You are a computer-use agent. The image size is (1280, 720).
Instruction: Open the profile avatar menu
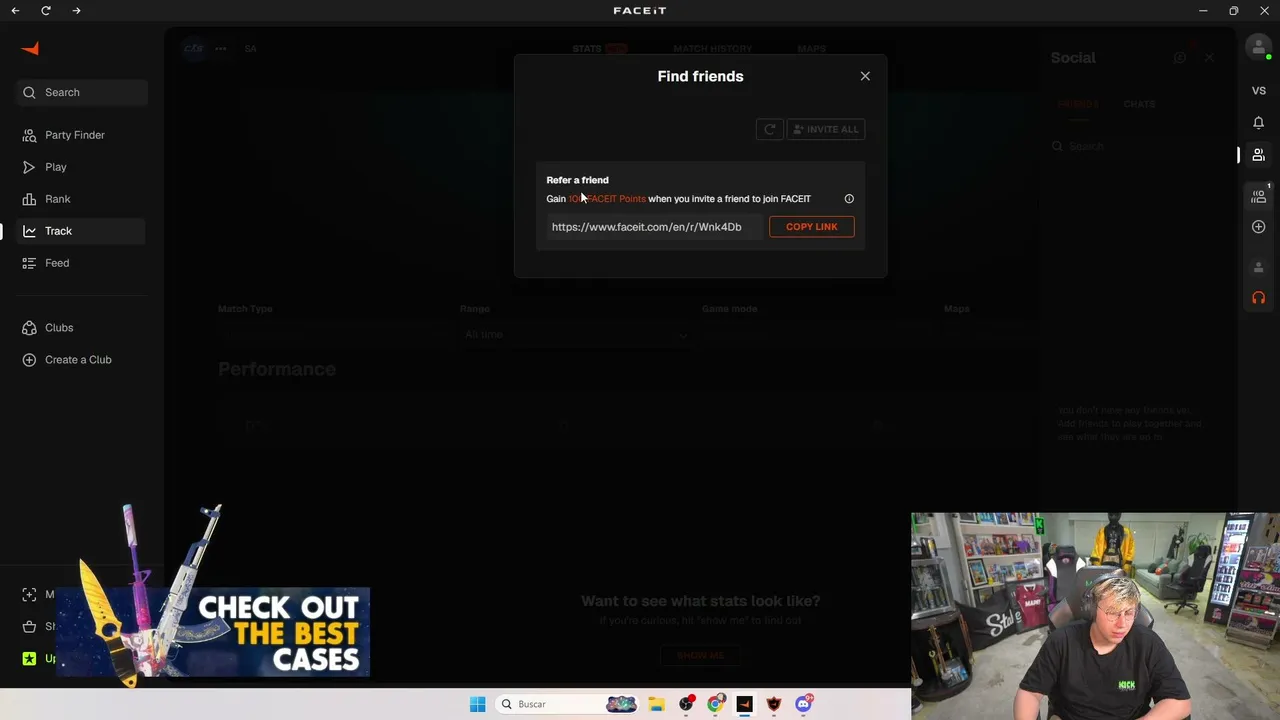coord(1258,47)
